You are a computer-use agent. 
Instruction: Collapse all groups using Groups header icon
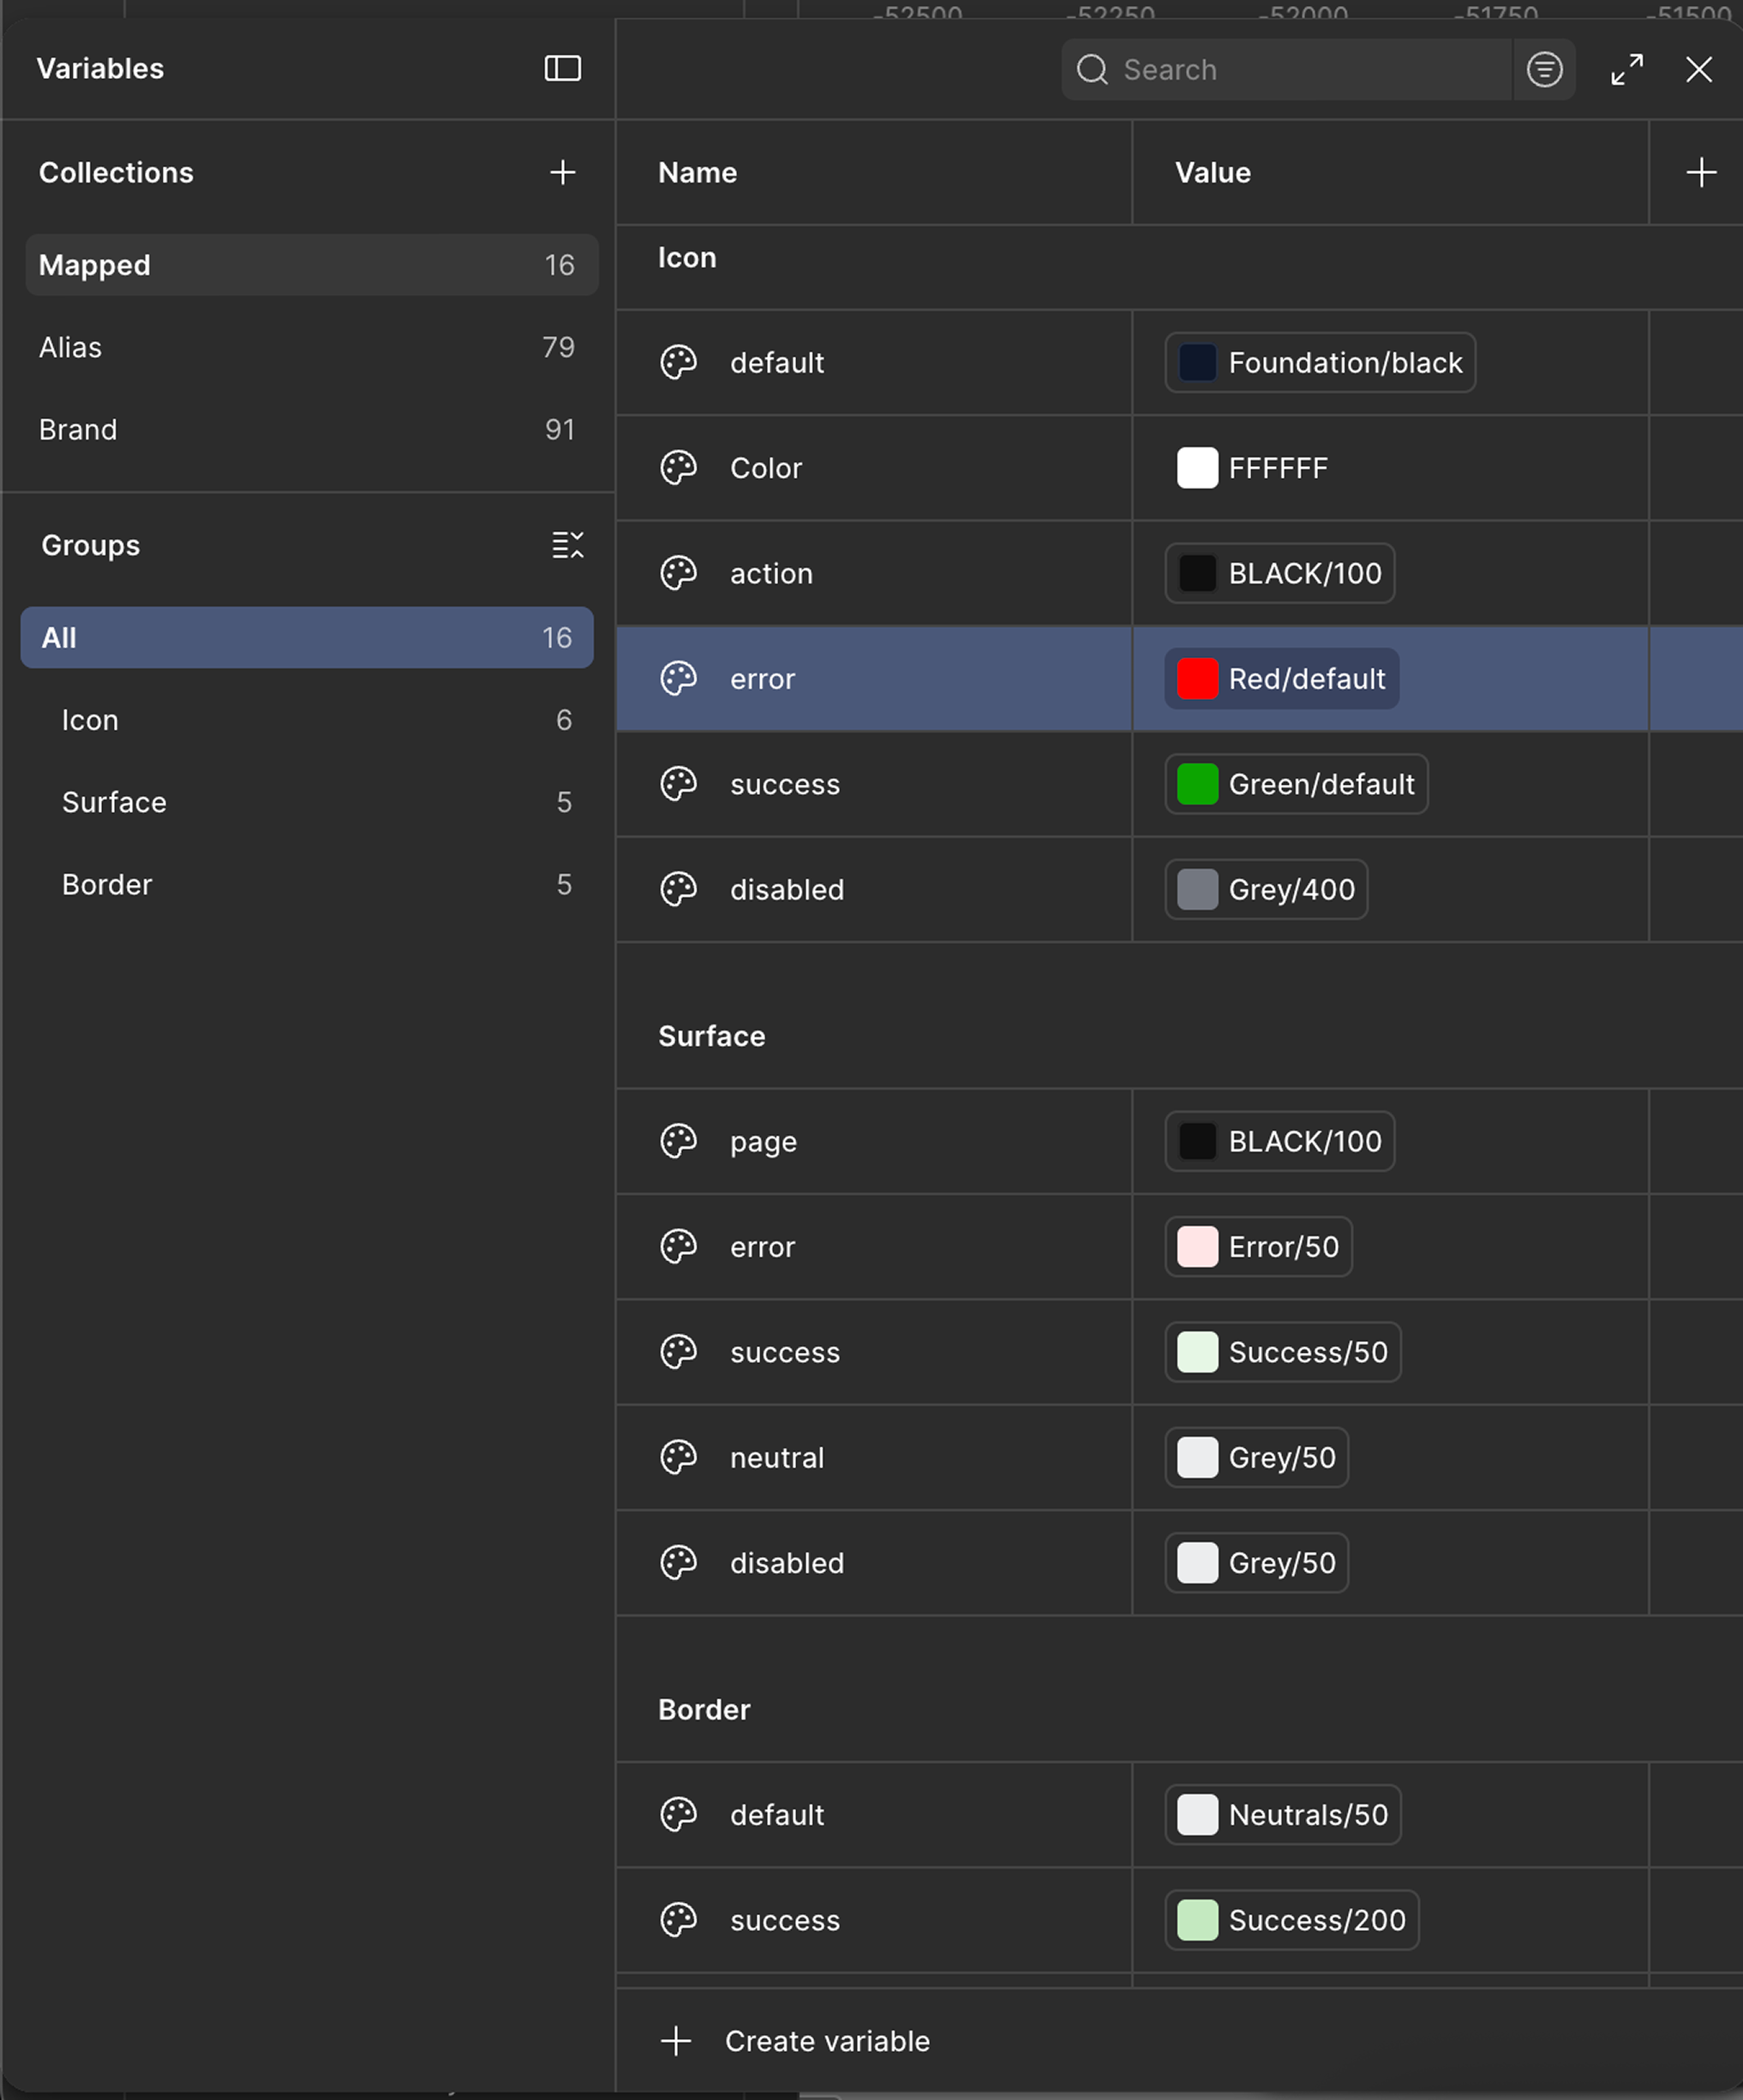click(x=567, y=545)
